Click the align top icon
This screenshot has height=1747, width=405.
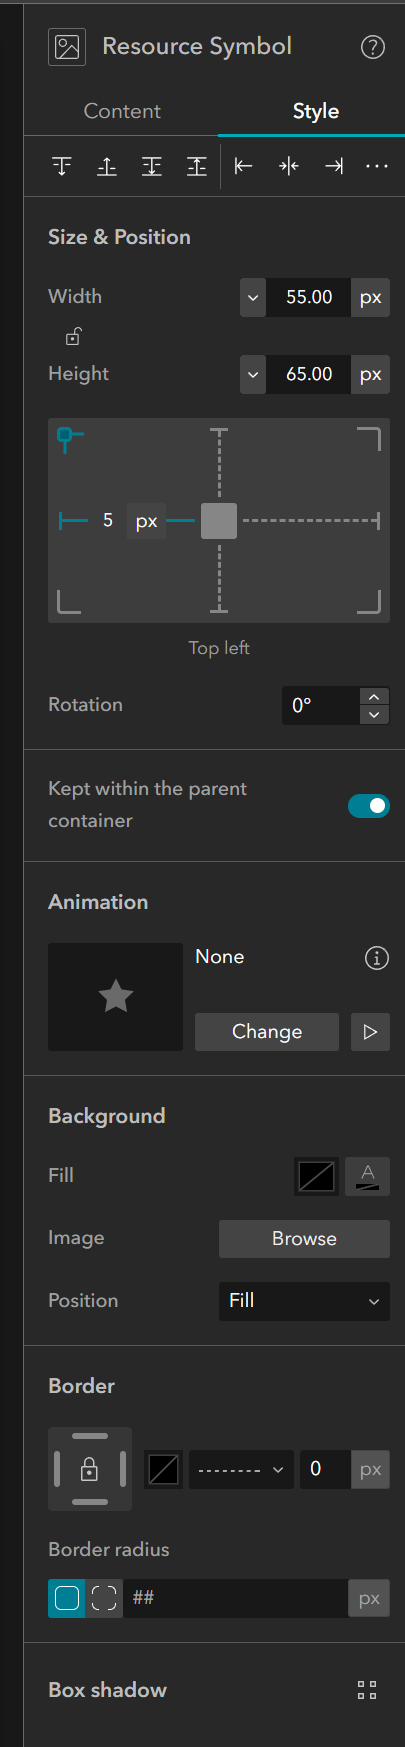[62, 166]
